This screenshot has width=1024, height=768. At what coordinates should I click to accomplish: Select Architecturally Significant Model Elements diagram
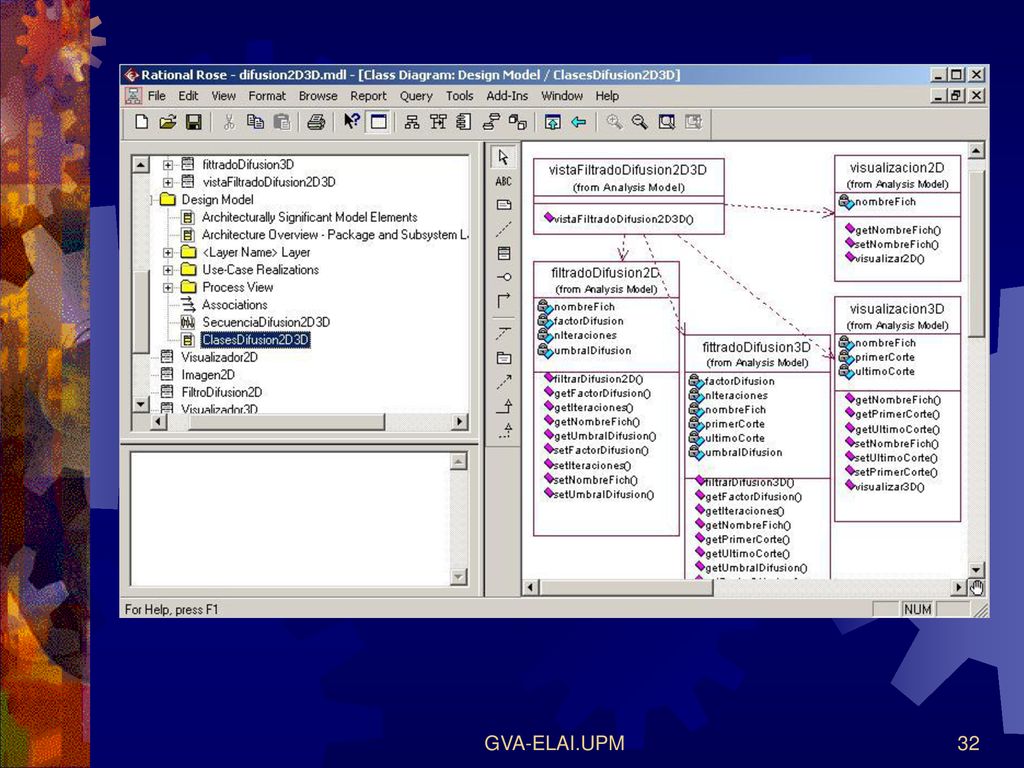click(309, 217)
